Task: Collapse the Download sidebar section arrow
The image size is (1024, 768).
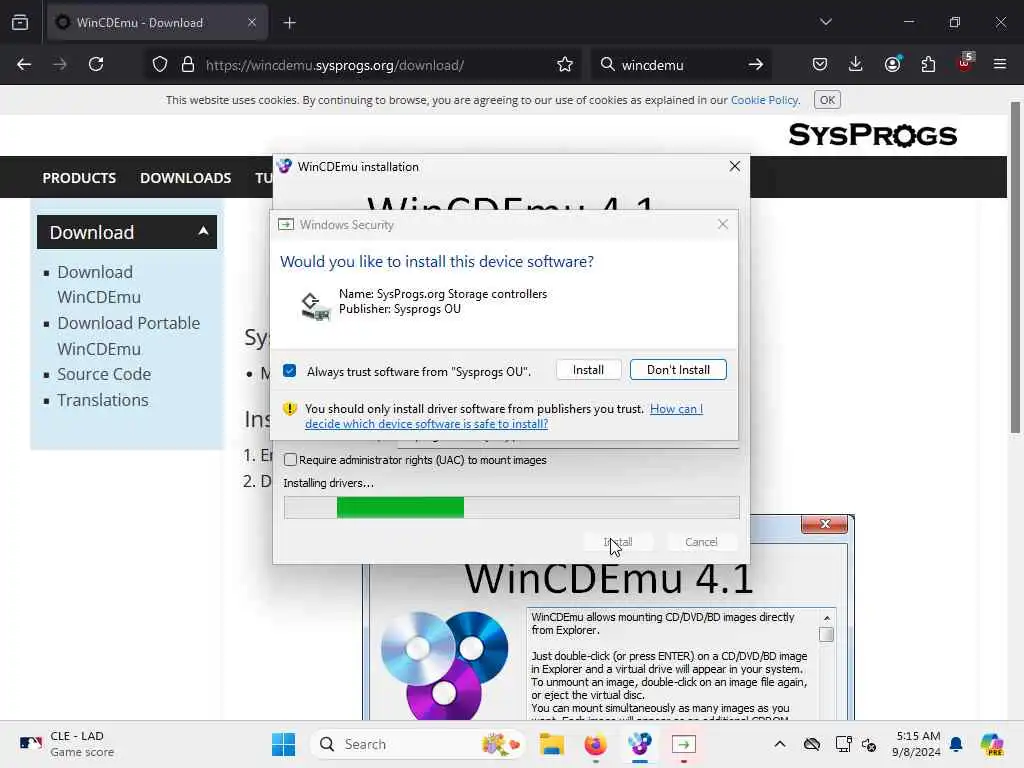Action: pos(203,231)
